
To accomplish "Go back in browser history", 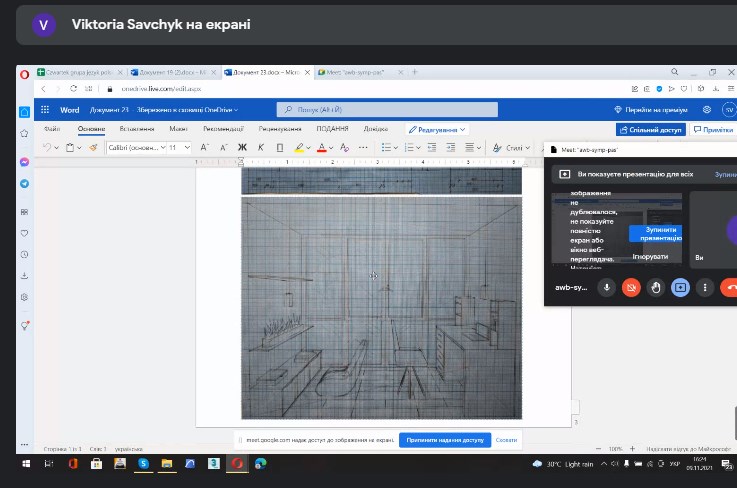I will (x=43, y=88).
